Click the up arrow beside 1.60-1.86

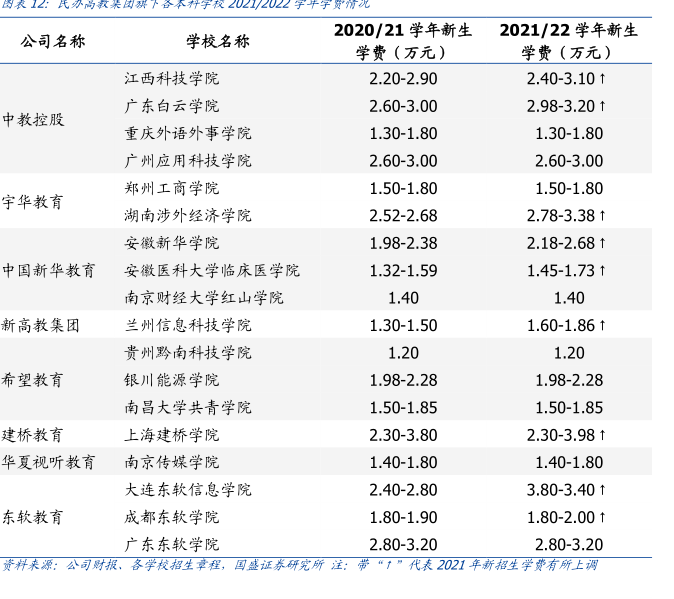[603, 326]
